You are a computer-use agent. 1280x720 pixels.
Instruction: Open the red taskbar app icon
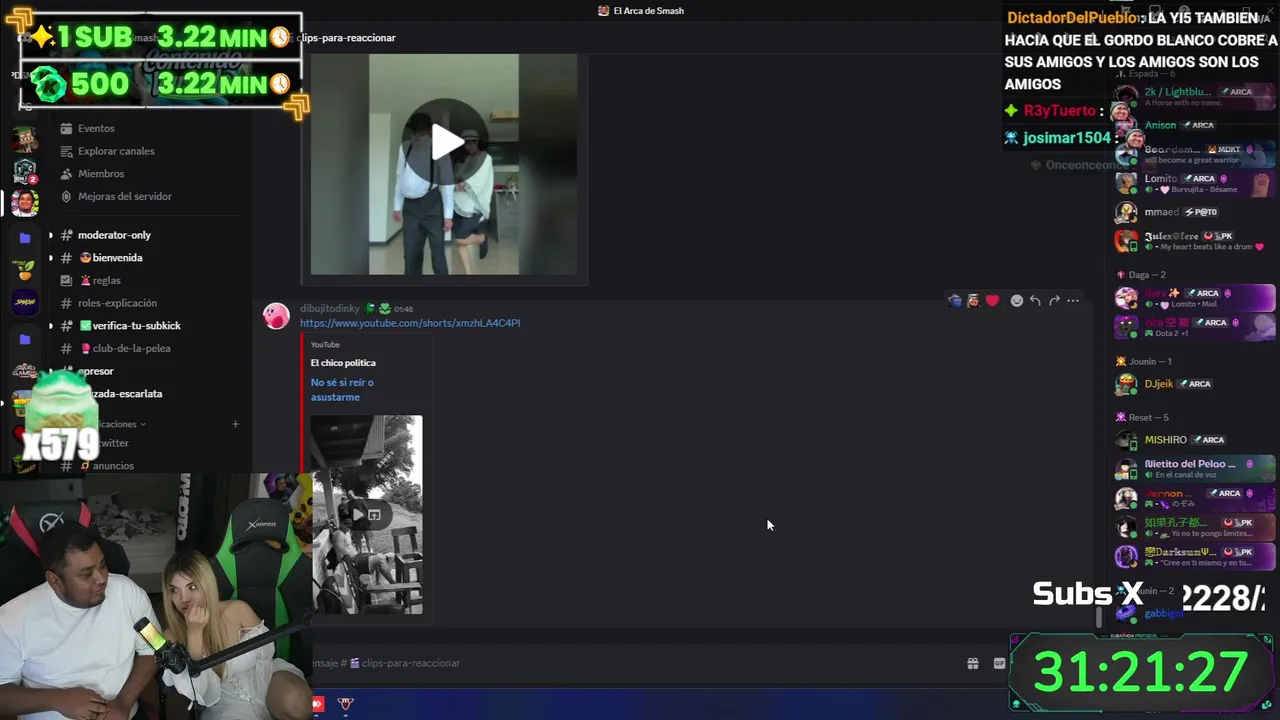click(x=318, y=704)
